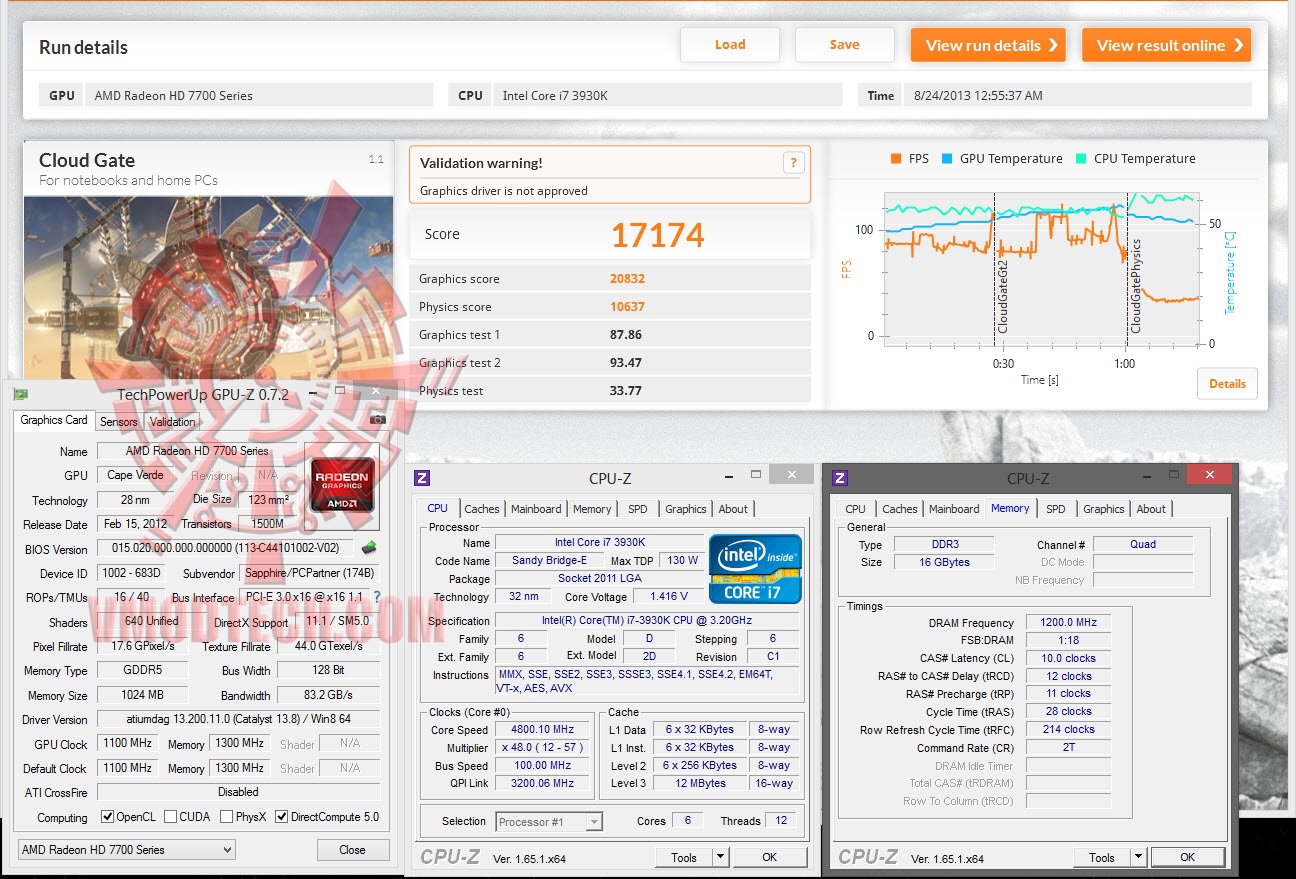
Task: Click the CAS# Latency 10.0 clocks value
Action: tap(1068, 659)
